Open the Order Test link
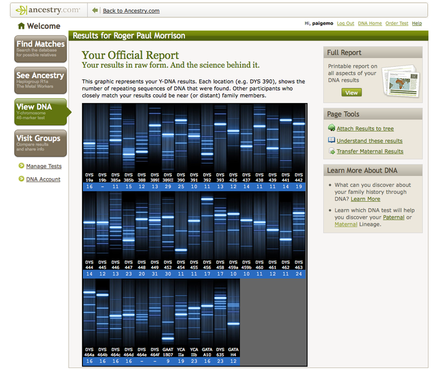The width and height of the screenshot is (445, 375). click(x=397, y=23)
